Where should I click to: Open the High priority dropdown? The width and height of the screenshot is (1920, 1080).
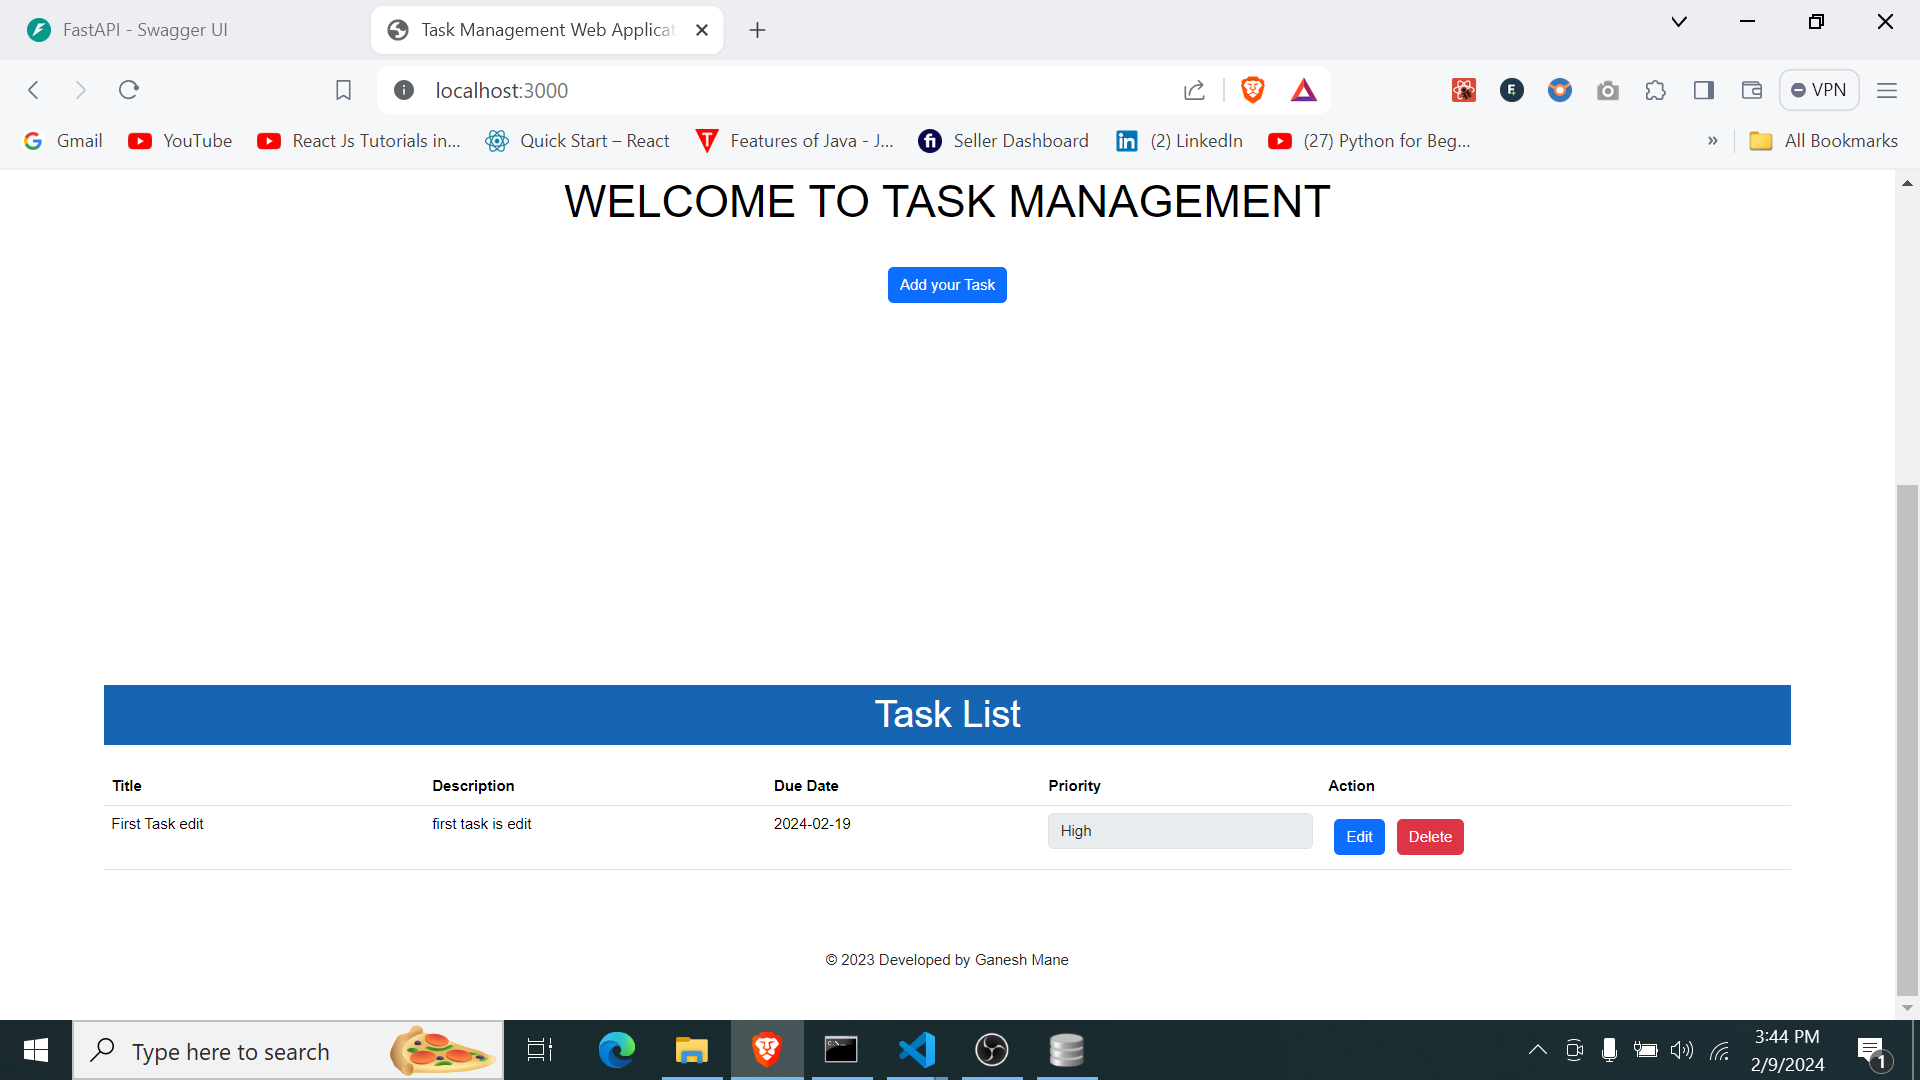pyautogui.click(x=1180, y=831)
